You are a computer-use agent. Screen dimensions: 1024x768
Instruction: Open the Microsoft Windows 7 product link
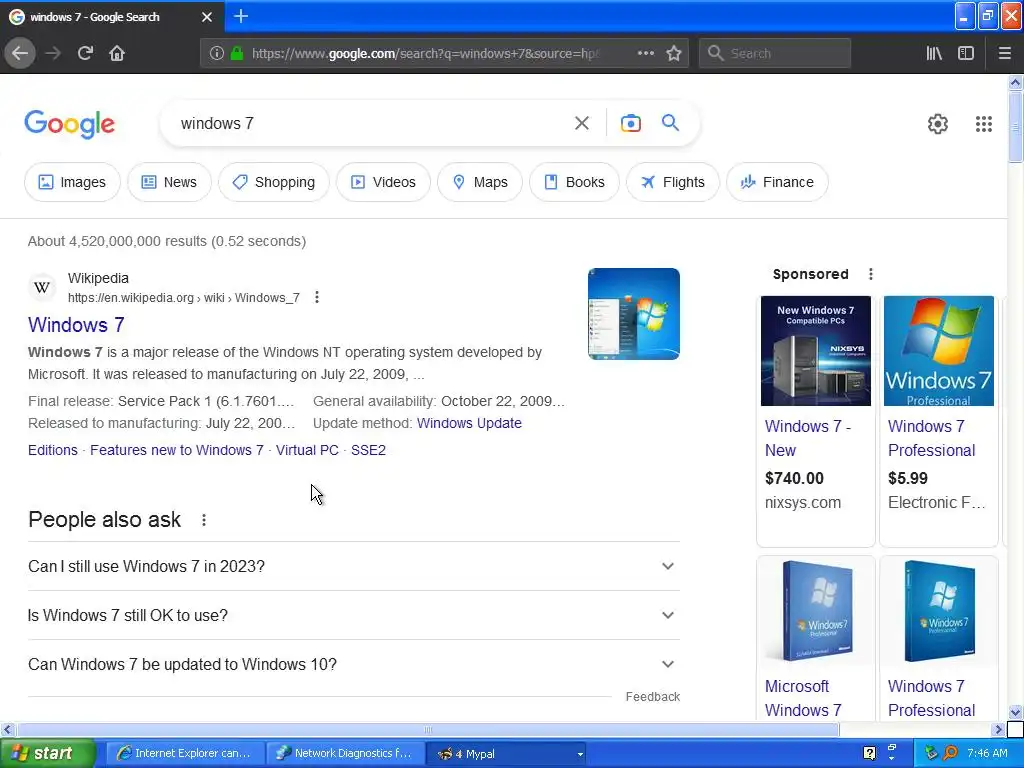[803, 698]
